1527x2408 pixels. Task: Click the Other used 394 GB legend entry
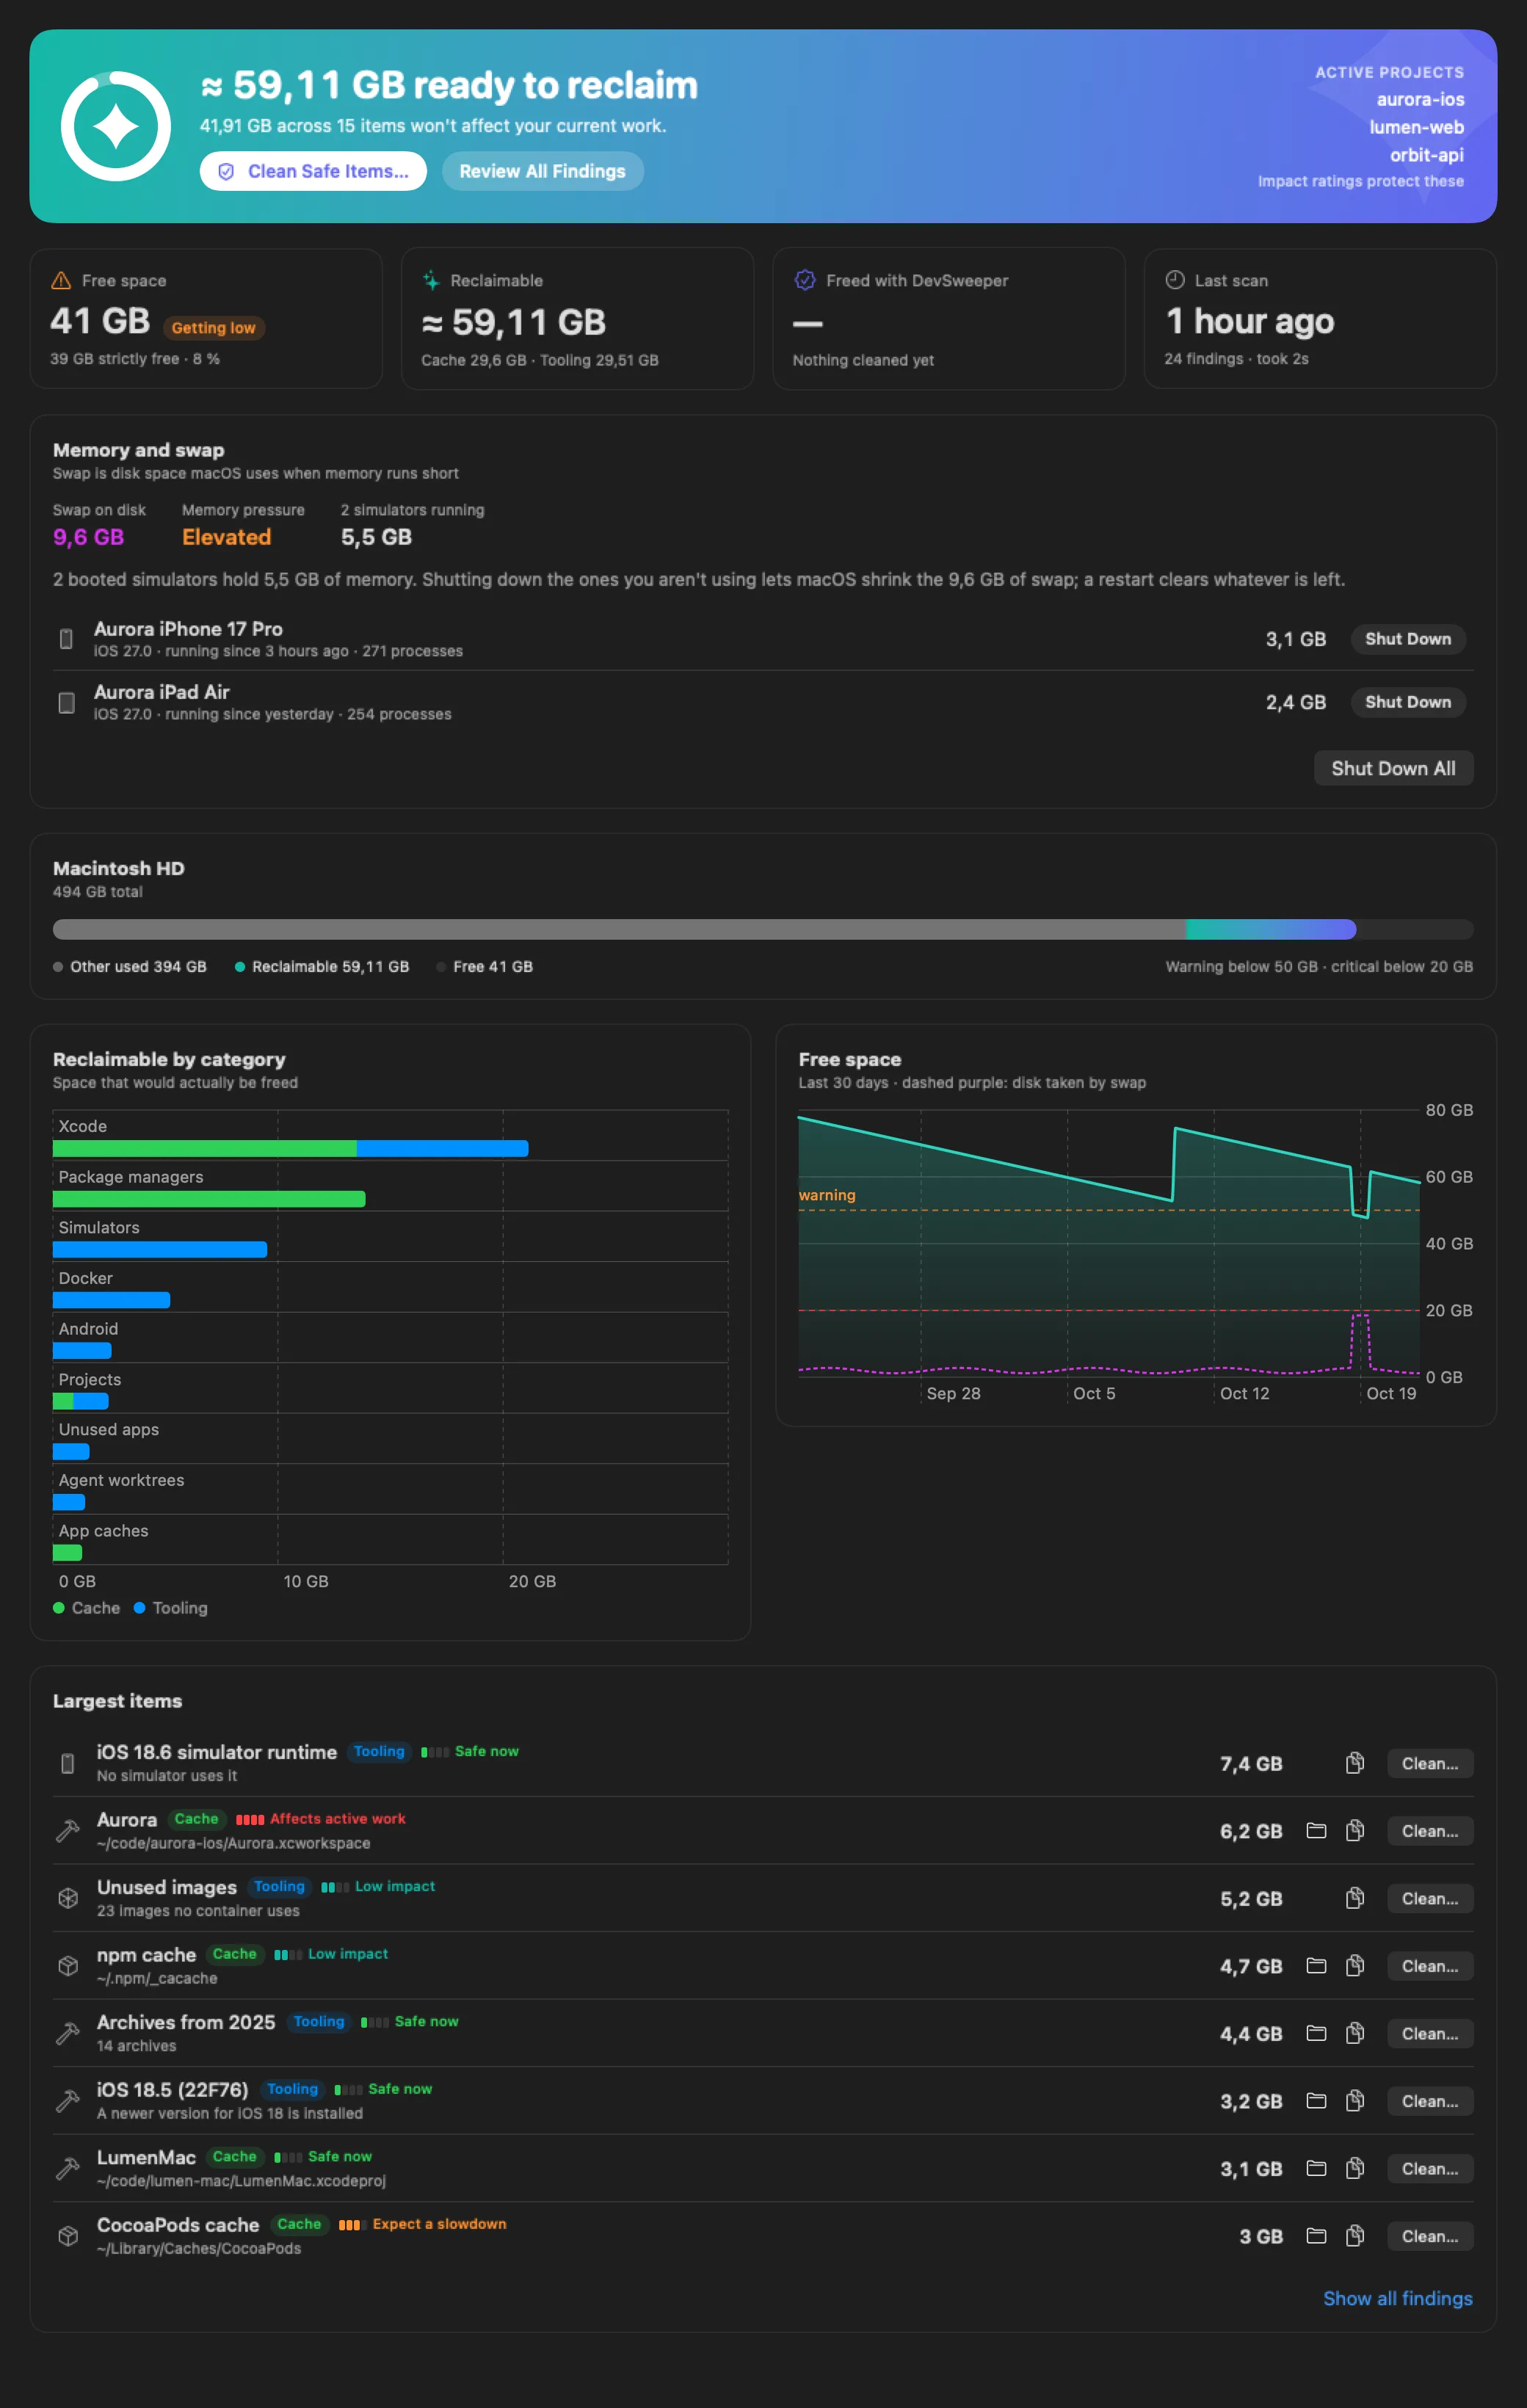(130, 967)
